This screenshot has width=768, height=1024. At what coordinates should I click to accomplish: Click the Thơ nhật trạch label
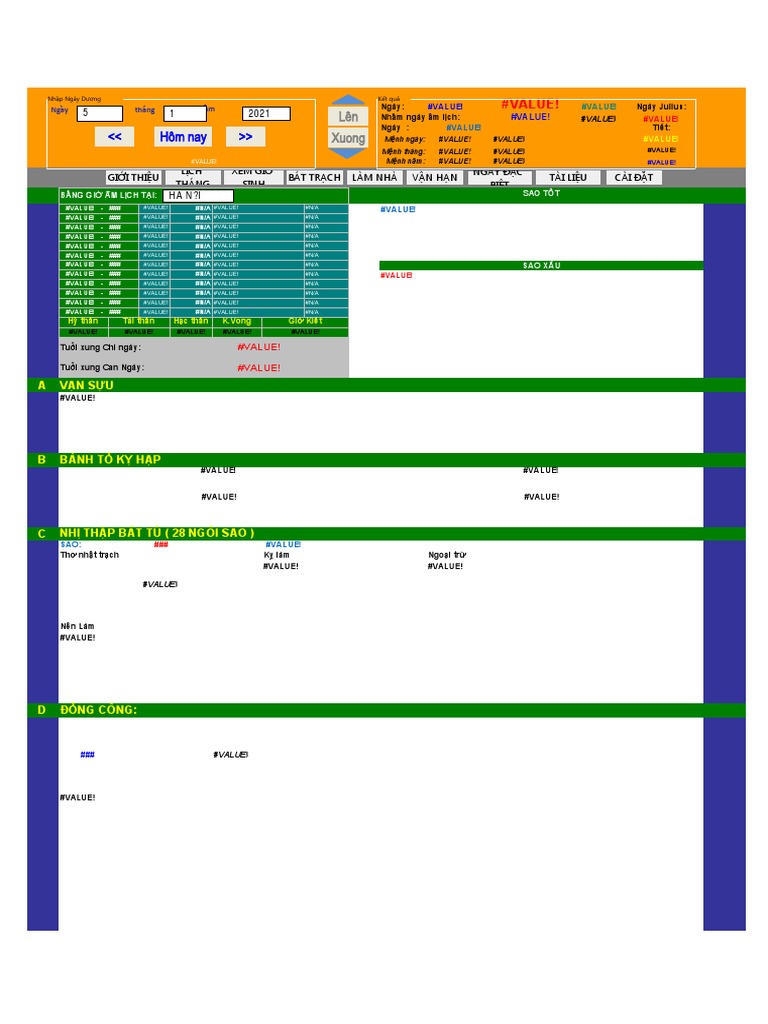coord(89,555)
